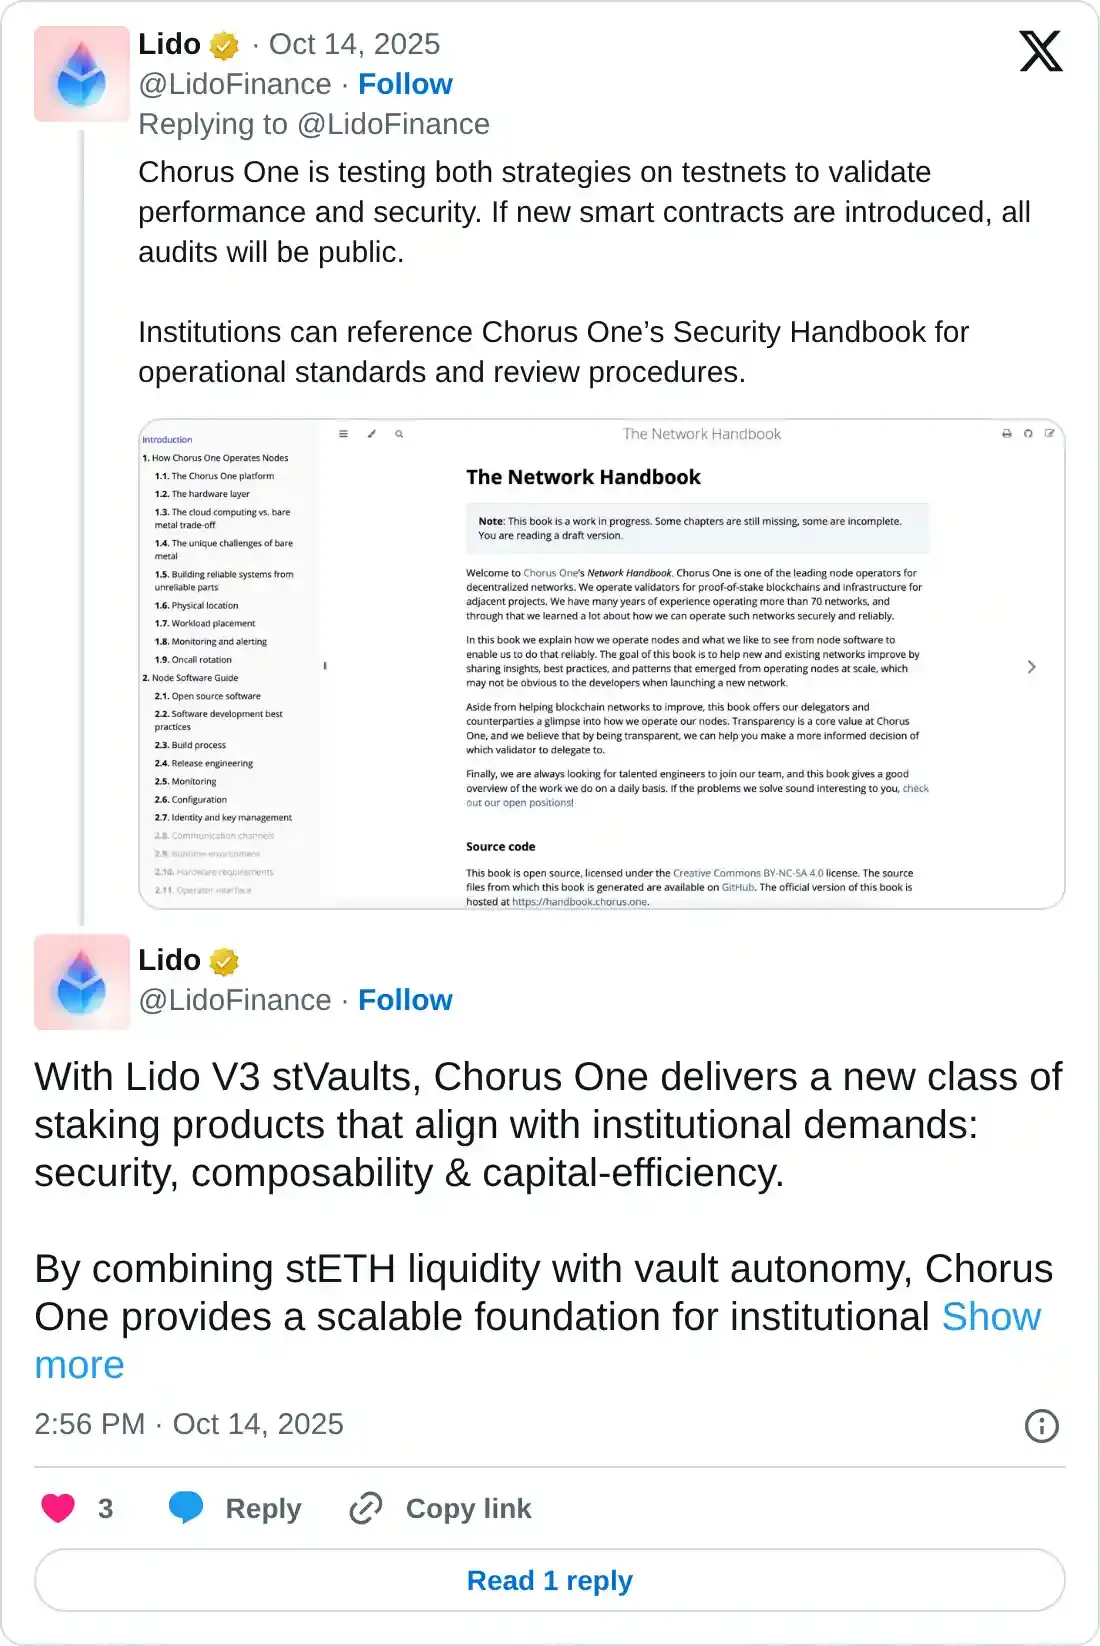
Task: Open the Network Handbook screenshot image
Action: click(601, 664)
